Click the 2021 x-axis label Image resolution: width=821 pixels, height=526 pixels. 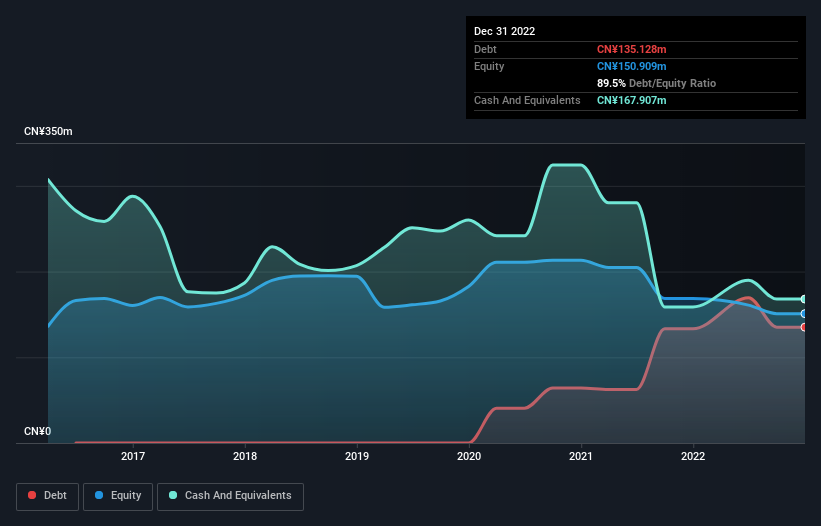[581, 456]
